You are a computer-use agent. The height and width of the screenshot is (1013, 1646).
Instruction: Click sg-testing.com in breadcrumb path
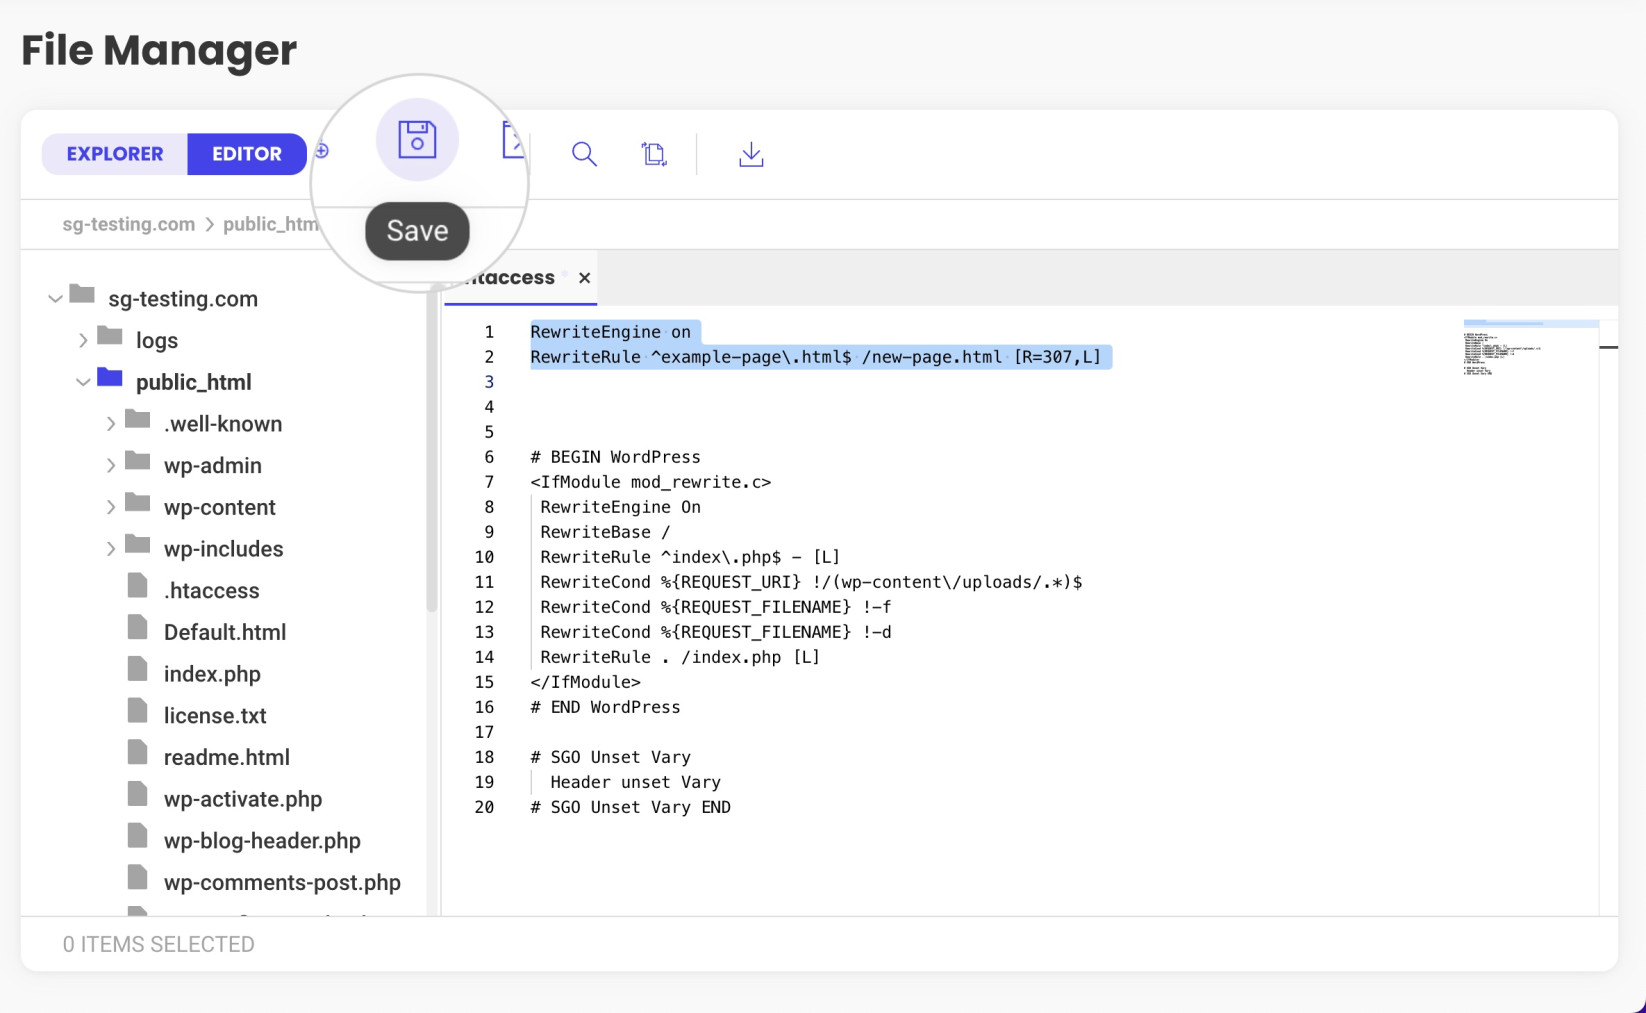pyautogui.click(x=129, y=224)
